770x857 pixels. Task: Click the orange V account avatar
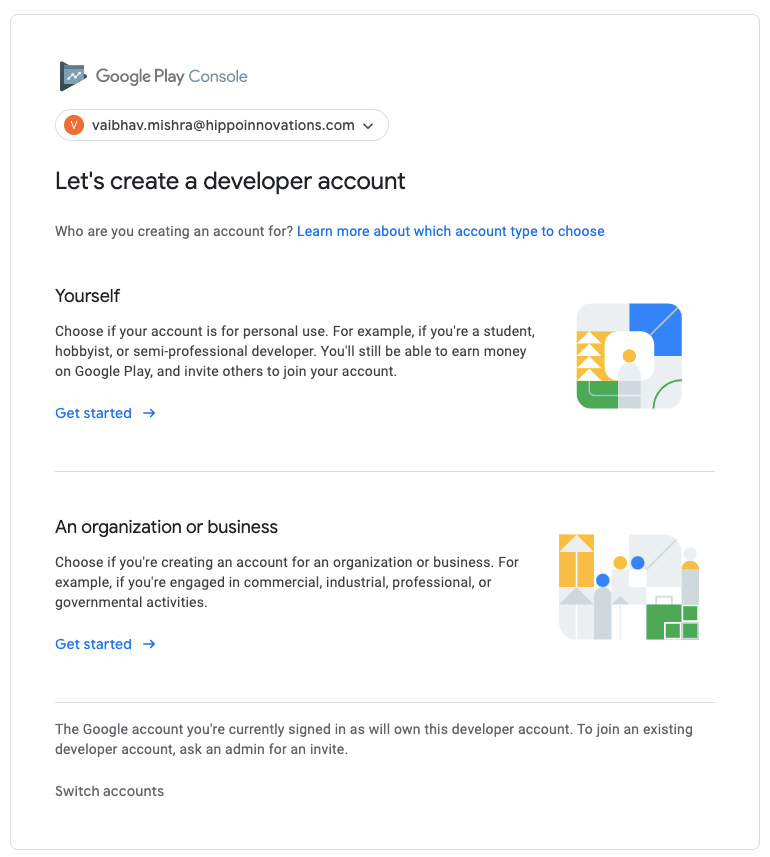tap(73, 125)
